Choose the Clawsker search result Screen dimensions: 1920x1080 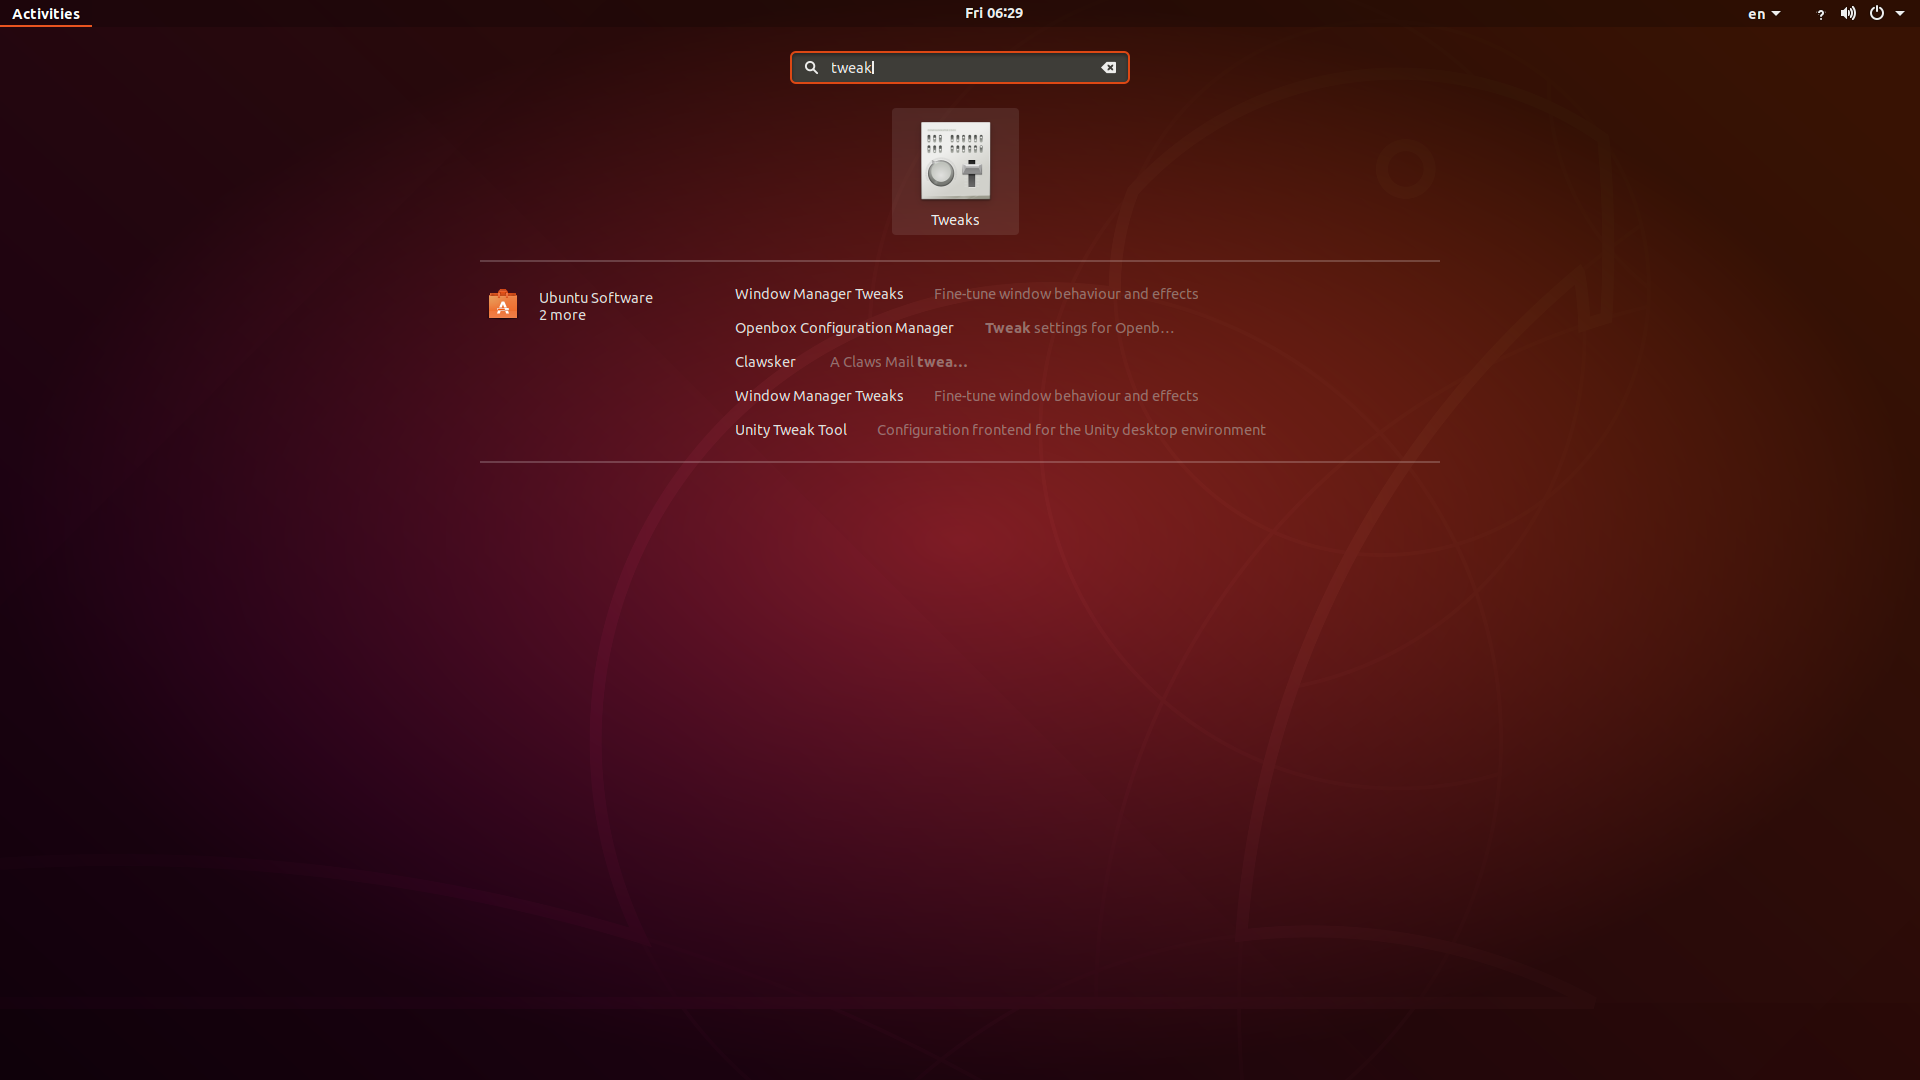(765, 362)
